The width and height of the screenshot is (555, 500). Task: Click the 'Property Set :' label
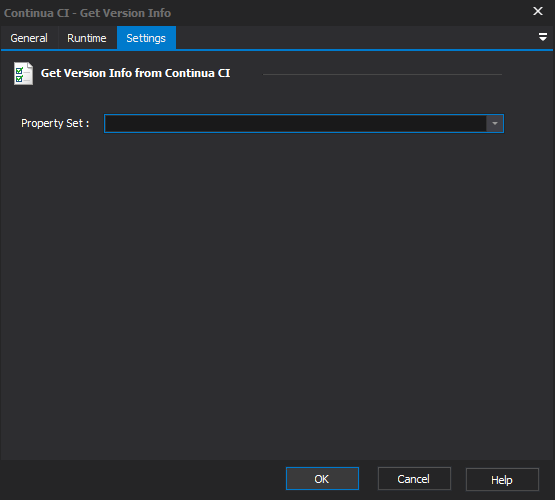coord(55,123)
